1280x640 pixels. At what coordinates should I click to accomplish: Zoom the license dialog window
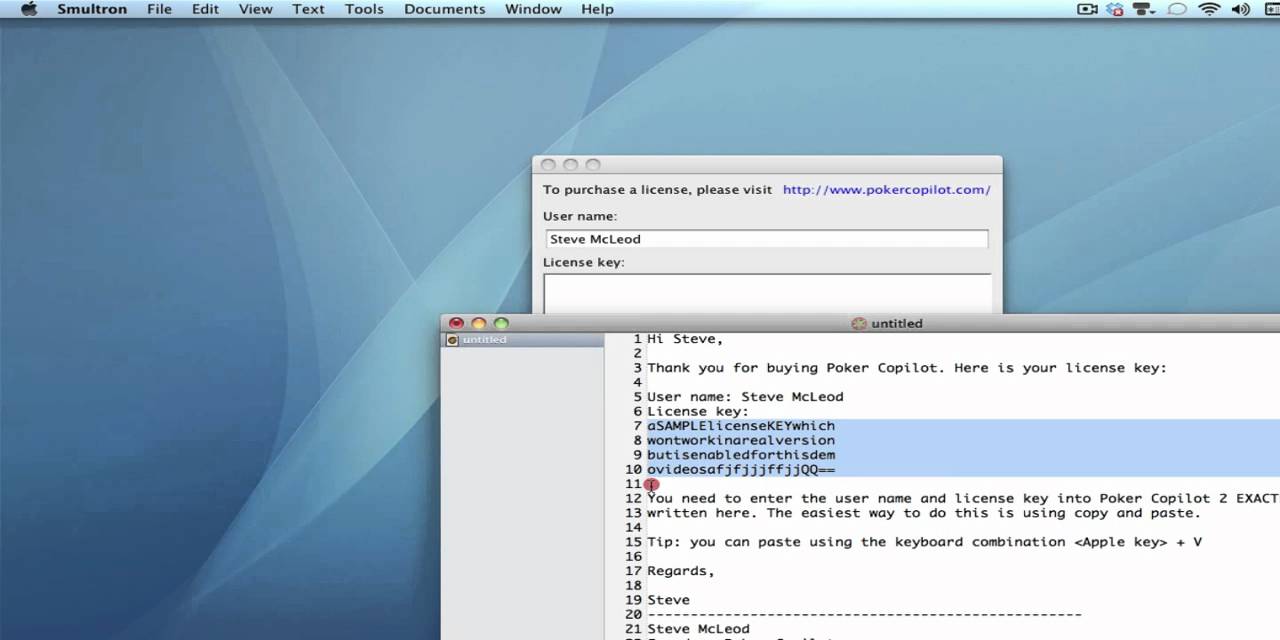[x=593, y=165]
